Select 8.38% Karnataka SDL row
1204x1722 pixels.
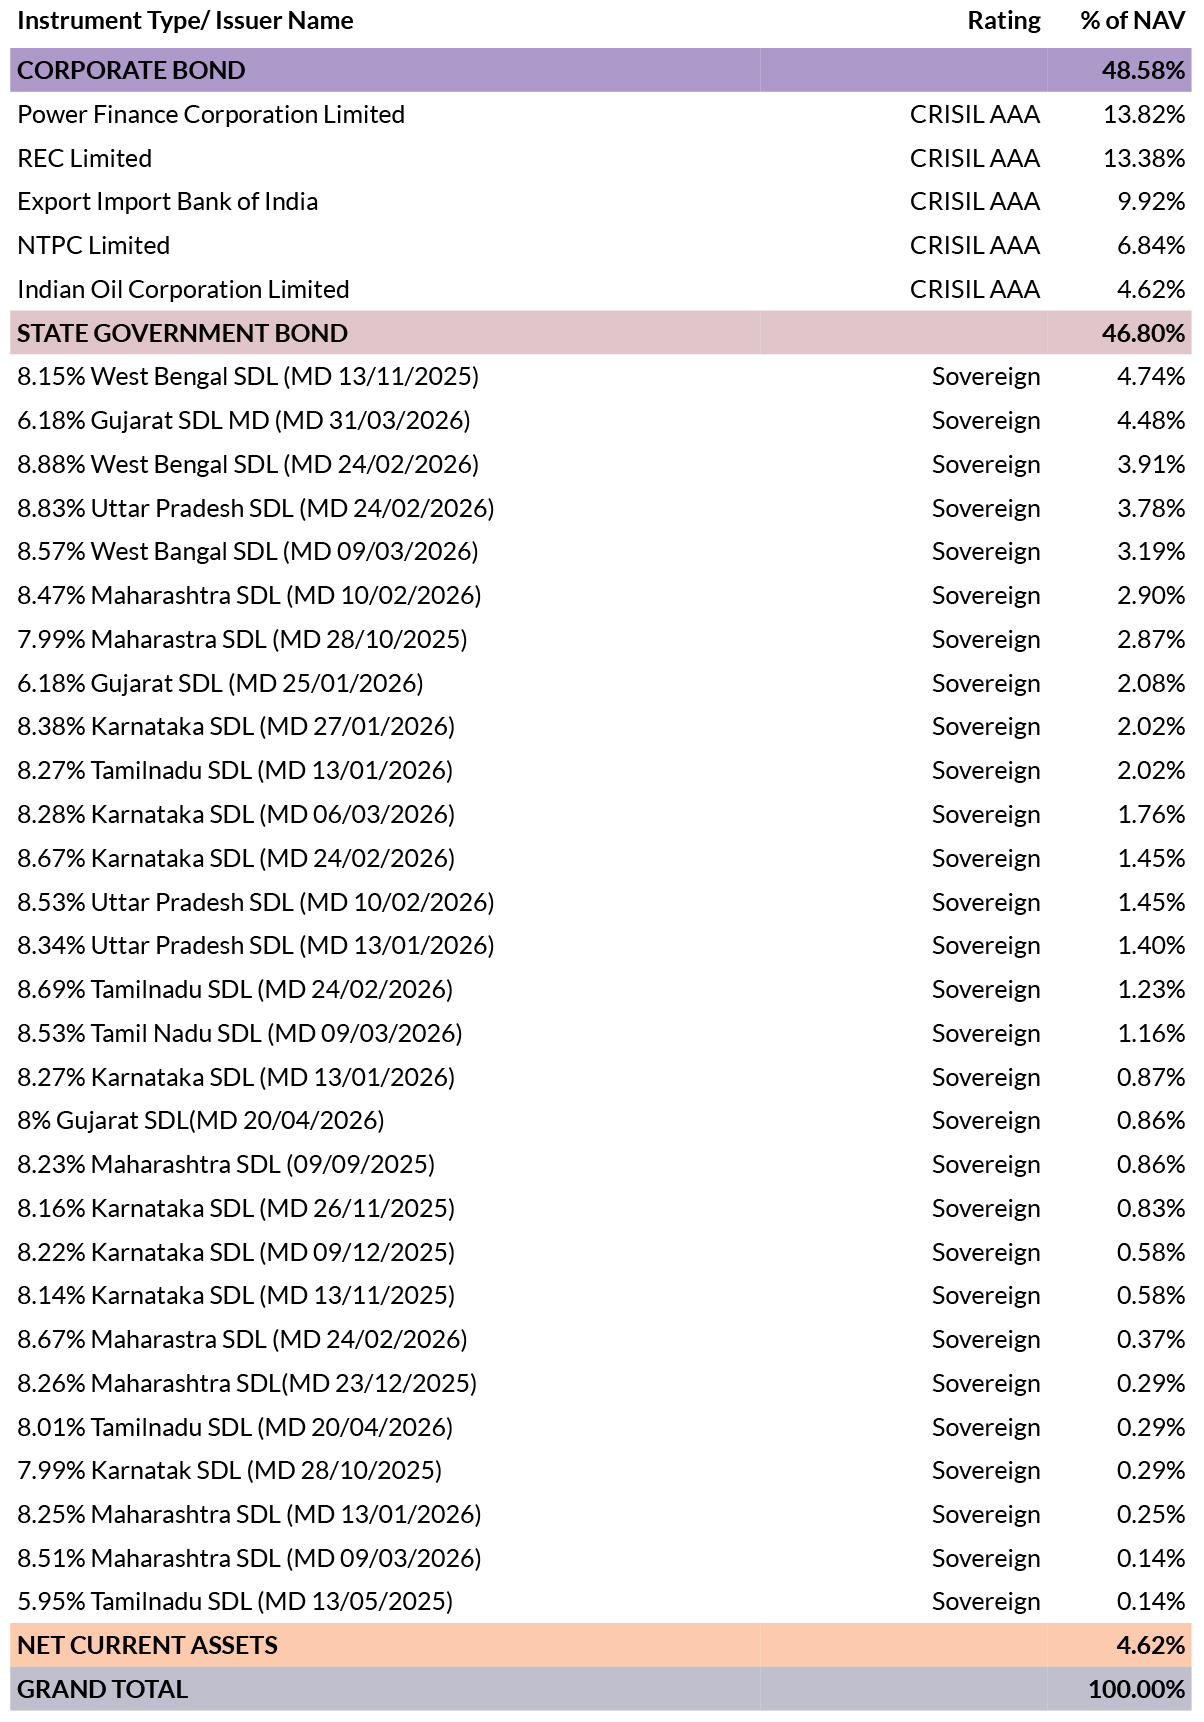[601, 727]
